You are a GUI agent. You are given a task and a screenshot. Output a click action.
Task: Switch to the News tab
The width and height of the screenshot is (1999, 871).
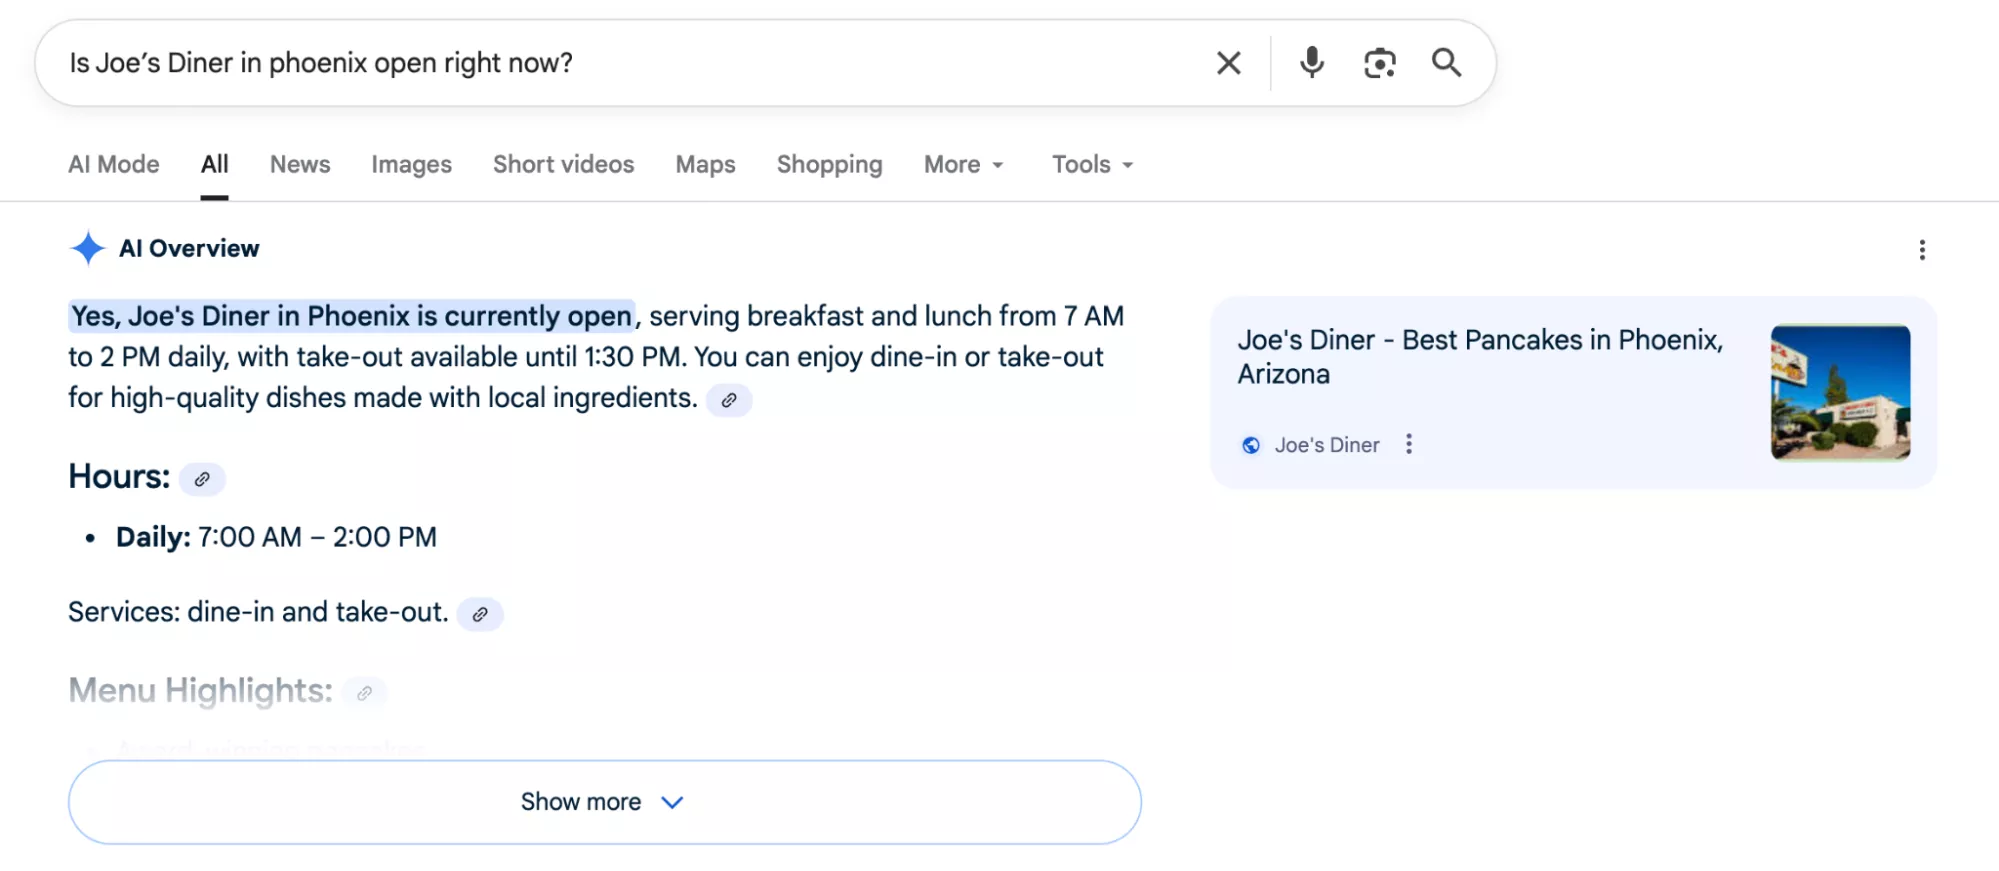point(300,164)
